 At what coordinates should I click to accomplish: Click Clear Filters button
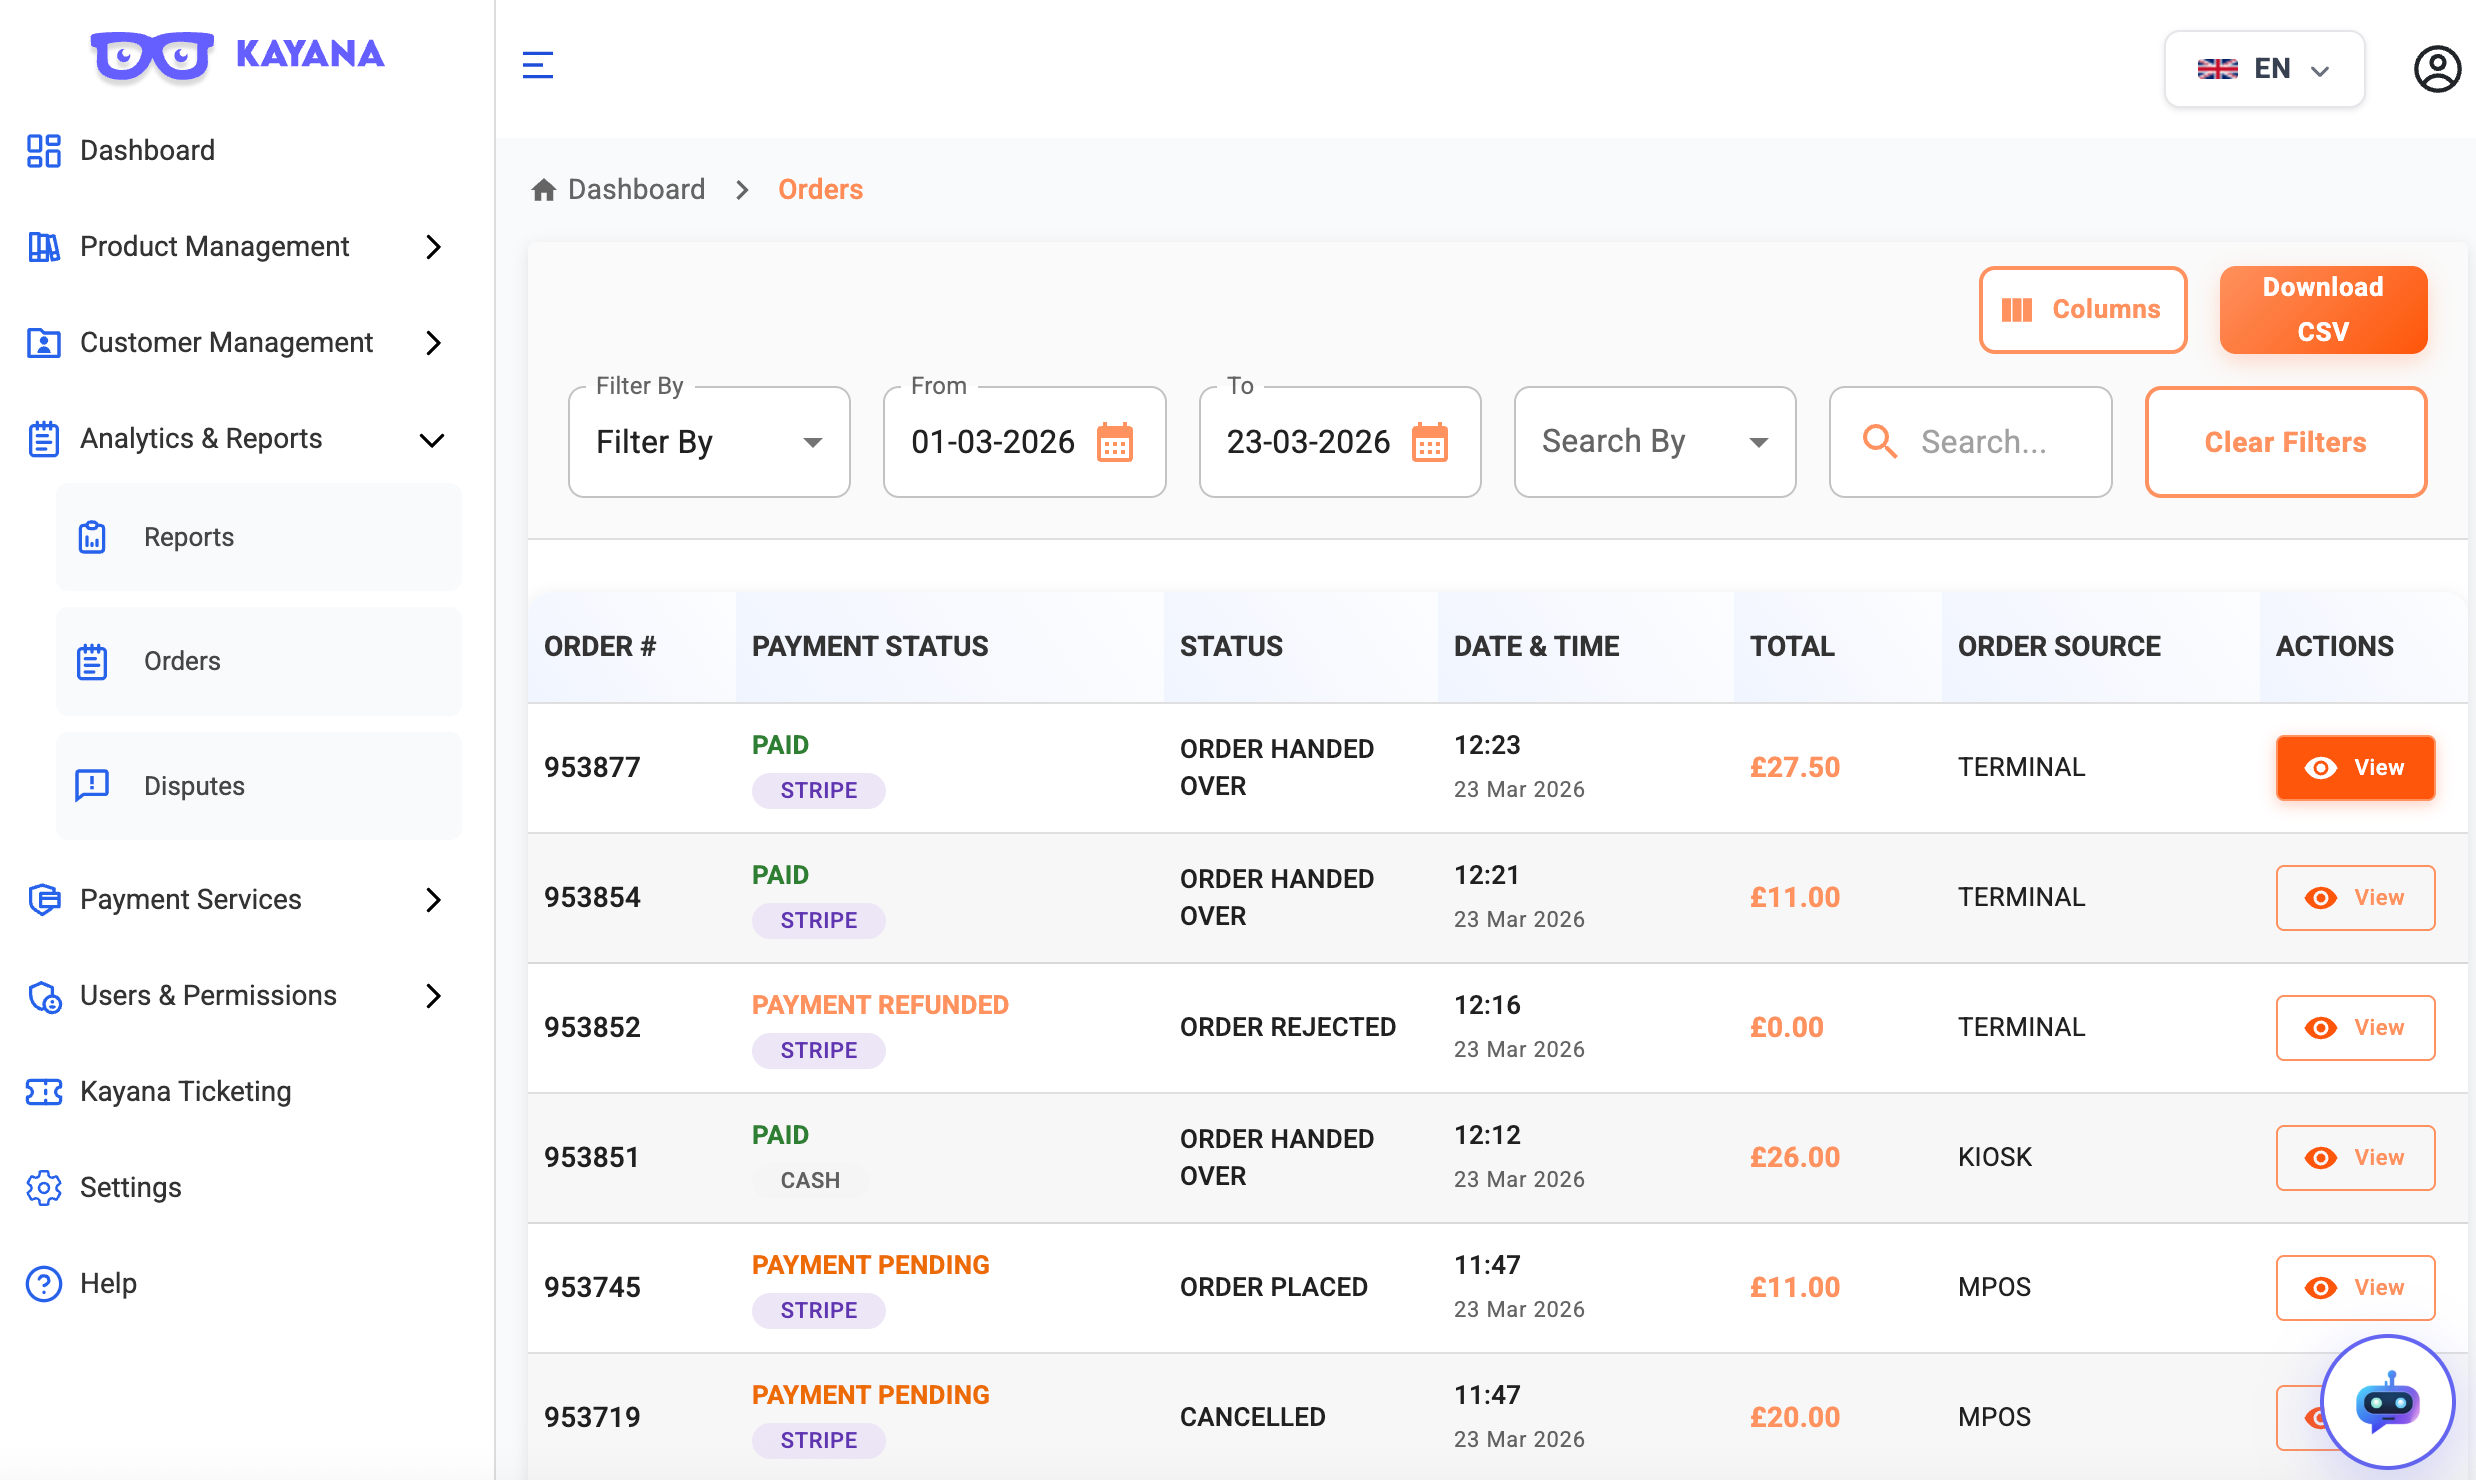tap(2286, 442)
